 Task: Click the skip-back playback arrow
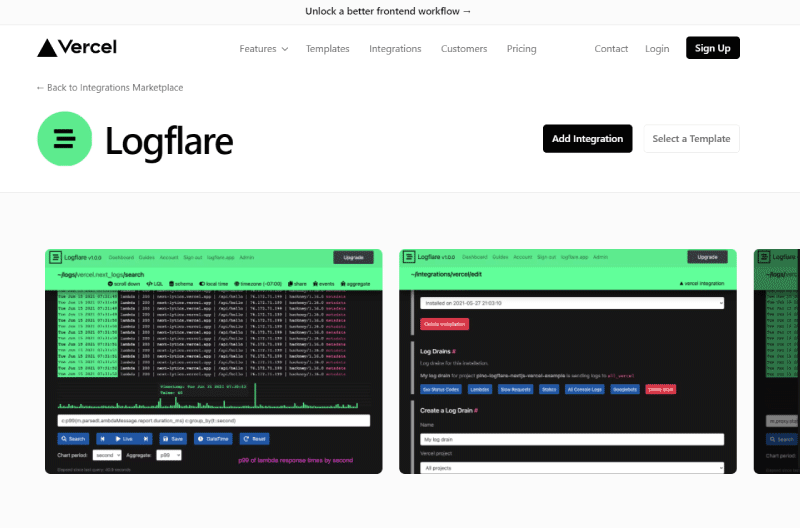[x=103, y=439]
